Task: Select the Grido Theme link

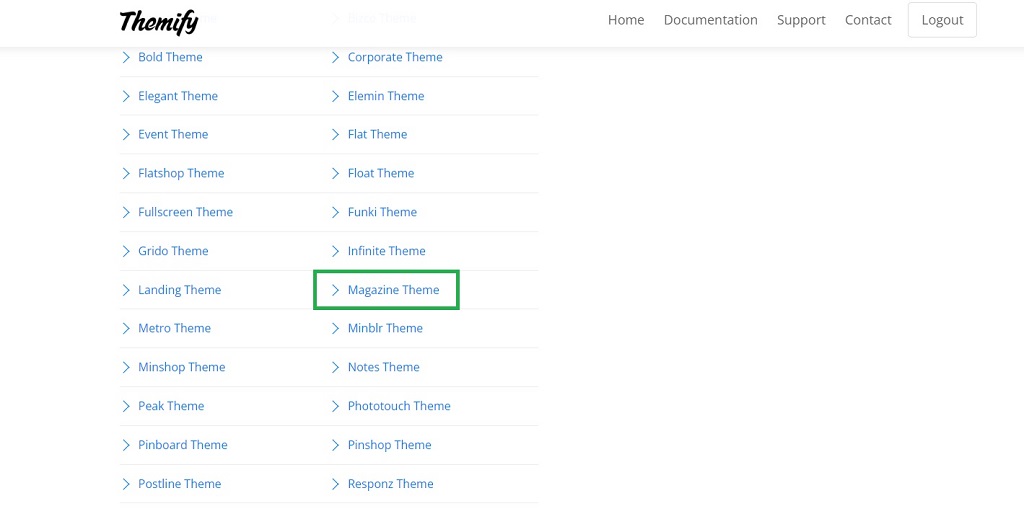Action: (173, 251)
